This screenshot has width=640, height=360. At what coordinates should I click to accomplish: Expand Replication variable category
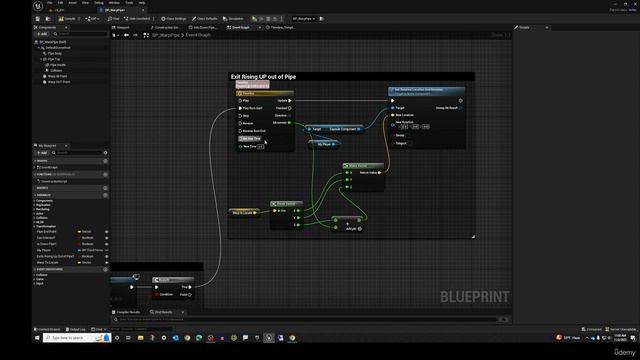[x=34, y=205]
